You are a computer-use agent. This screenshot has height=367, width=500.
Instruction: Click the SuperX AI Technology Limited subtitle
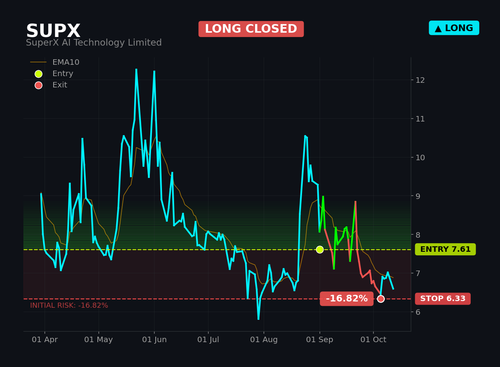(x=94, y=43)
